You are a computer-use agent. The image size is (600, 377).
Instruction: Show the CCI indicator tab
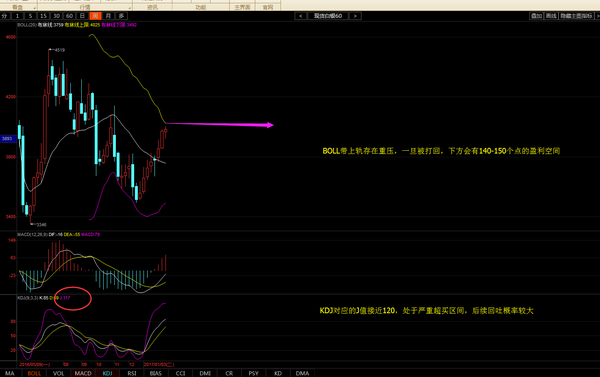click(181, 373)
